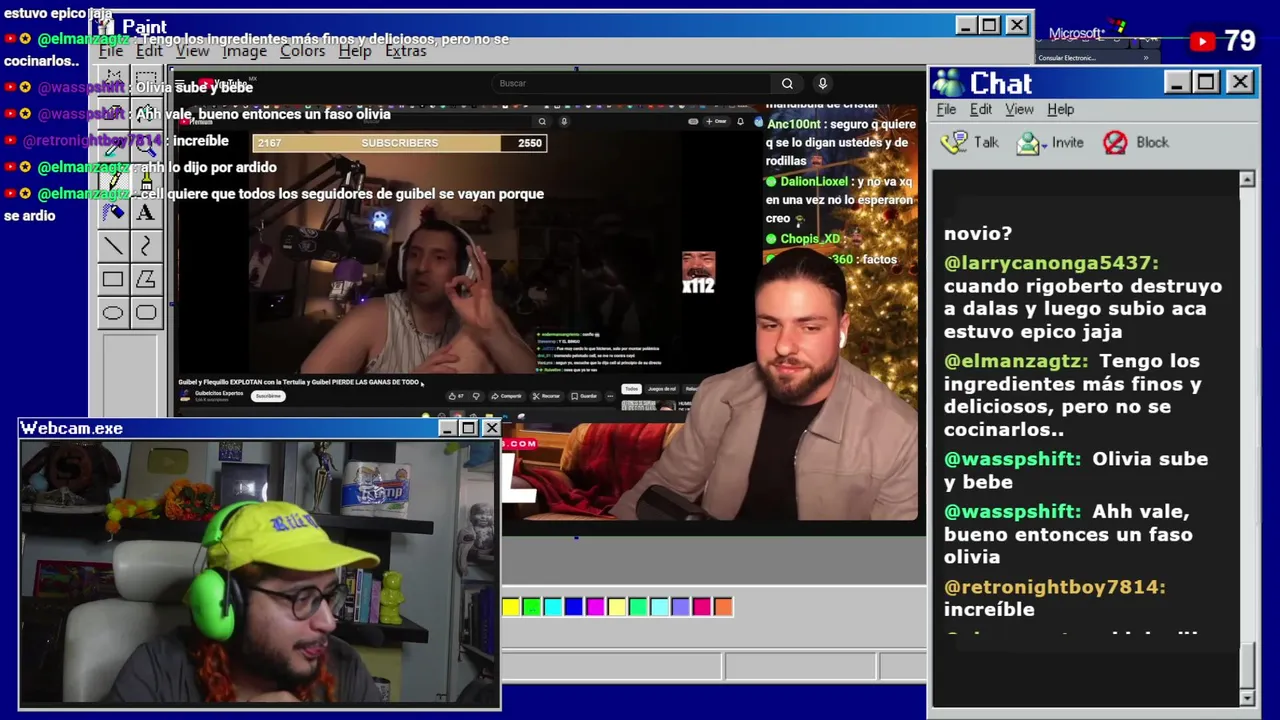
Task: Open Paint's Extras menu
Action: (x=405, y=51)
